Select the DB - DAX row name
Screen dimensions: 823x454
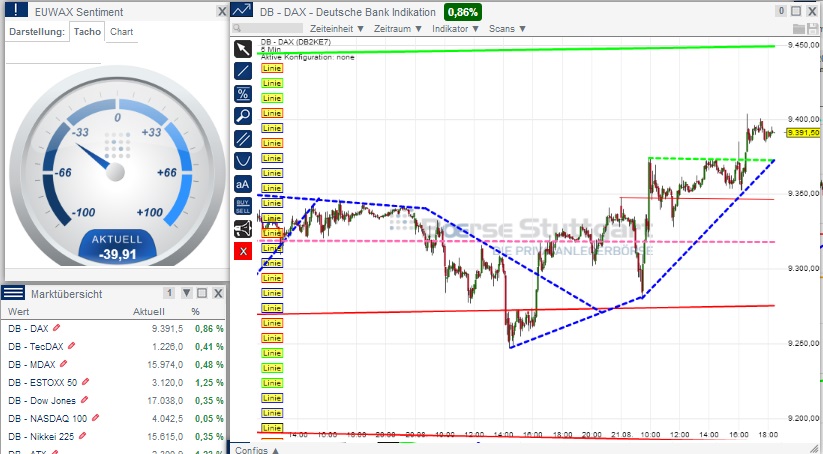point(28,329)
